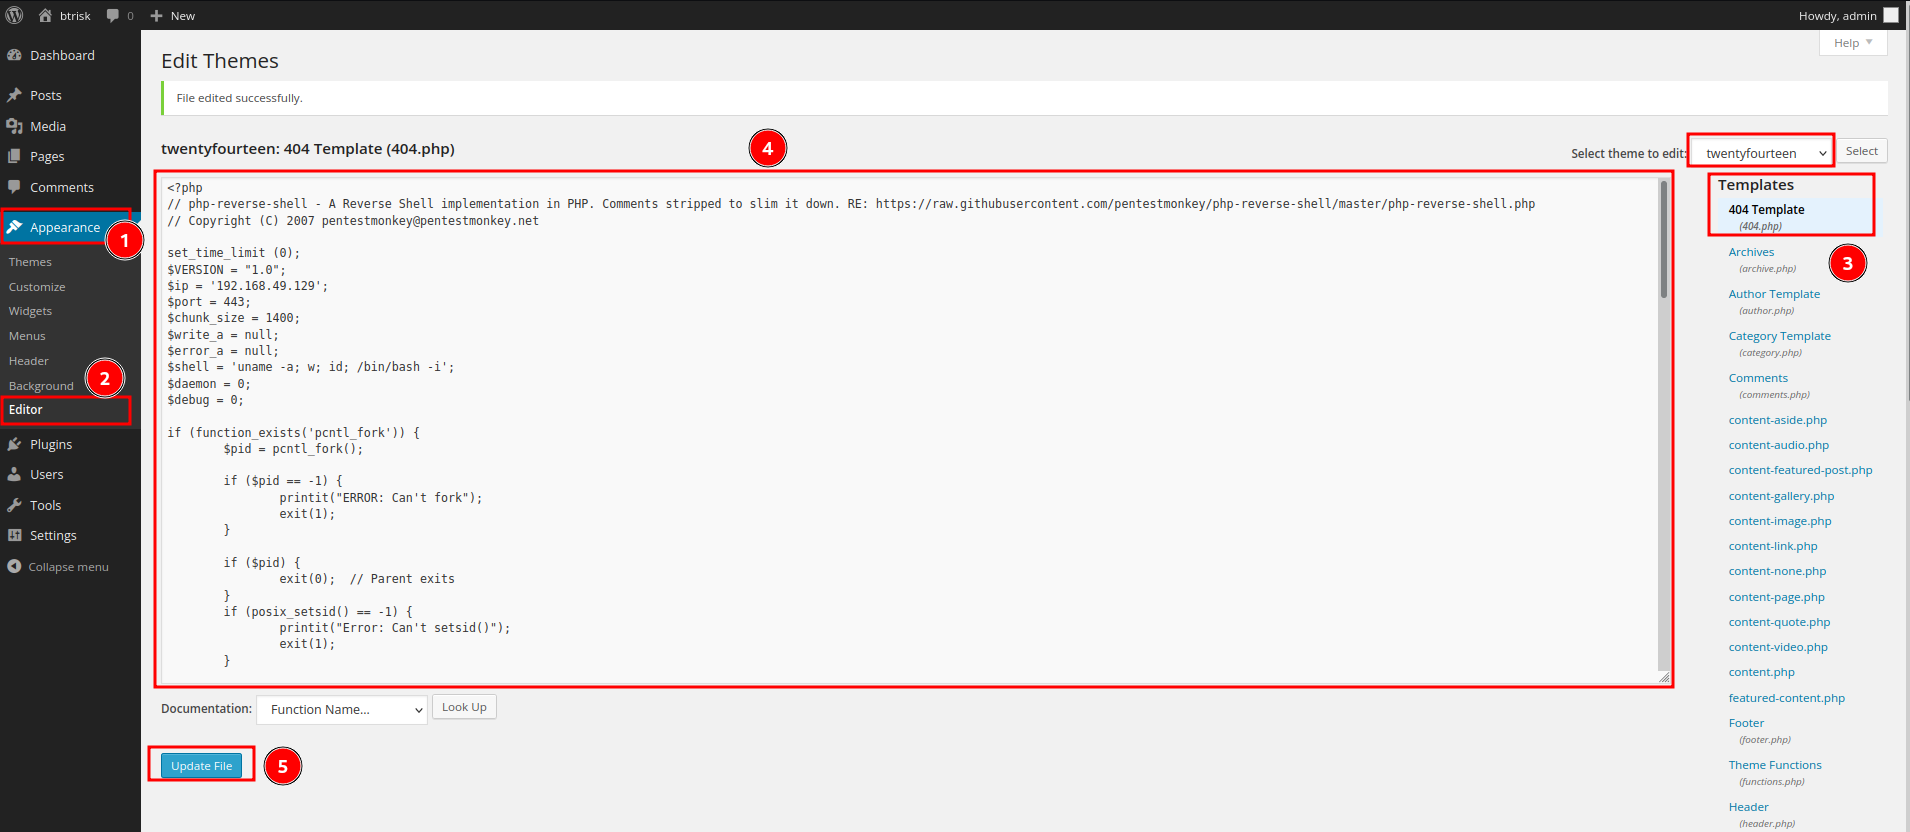This screenshot has width=1910, height=832.
Task: Open the Header submenu under Appearance
Action: (x=29, y=361)
